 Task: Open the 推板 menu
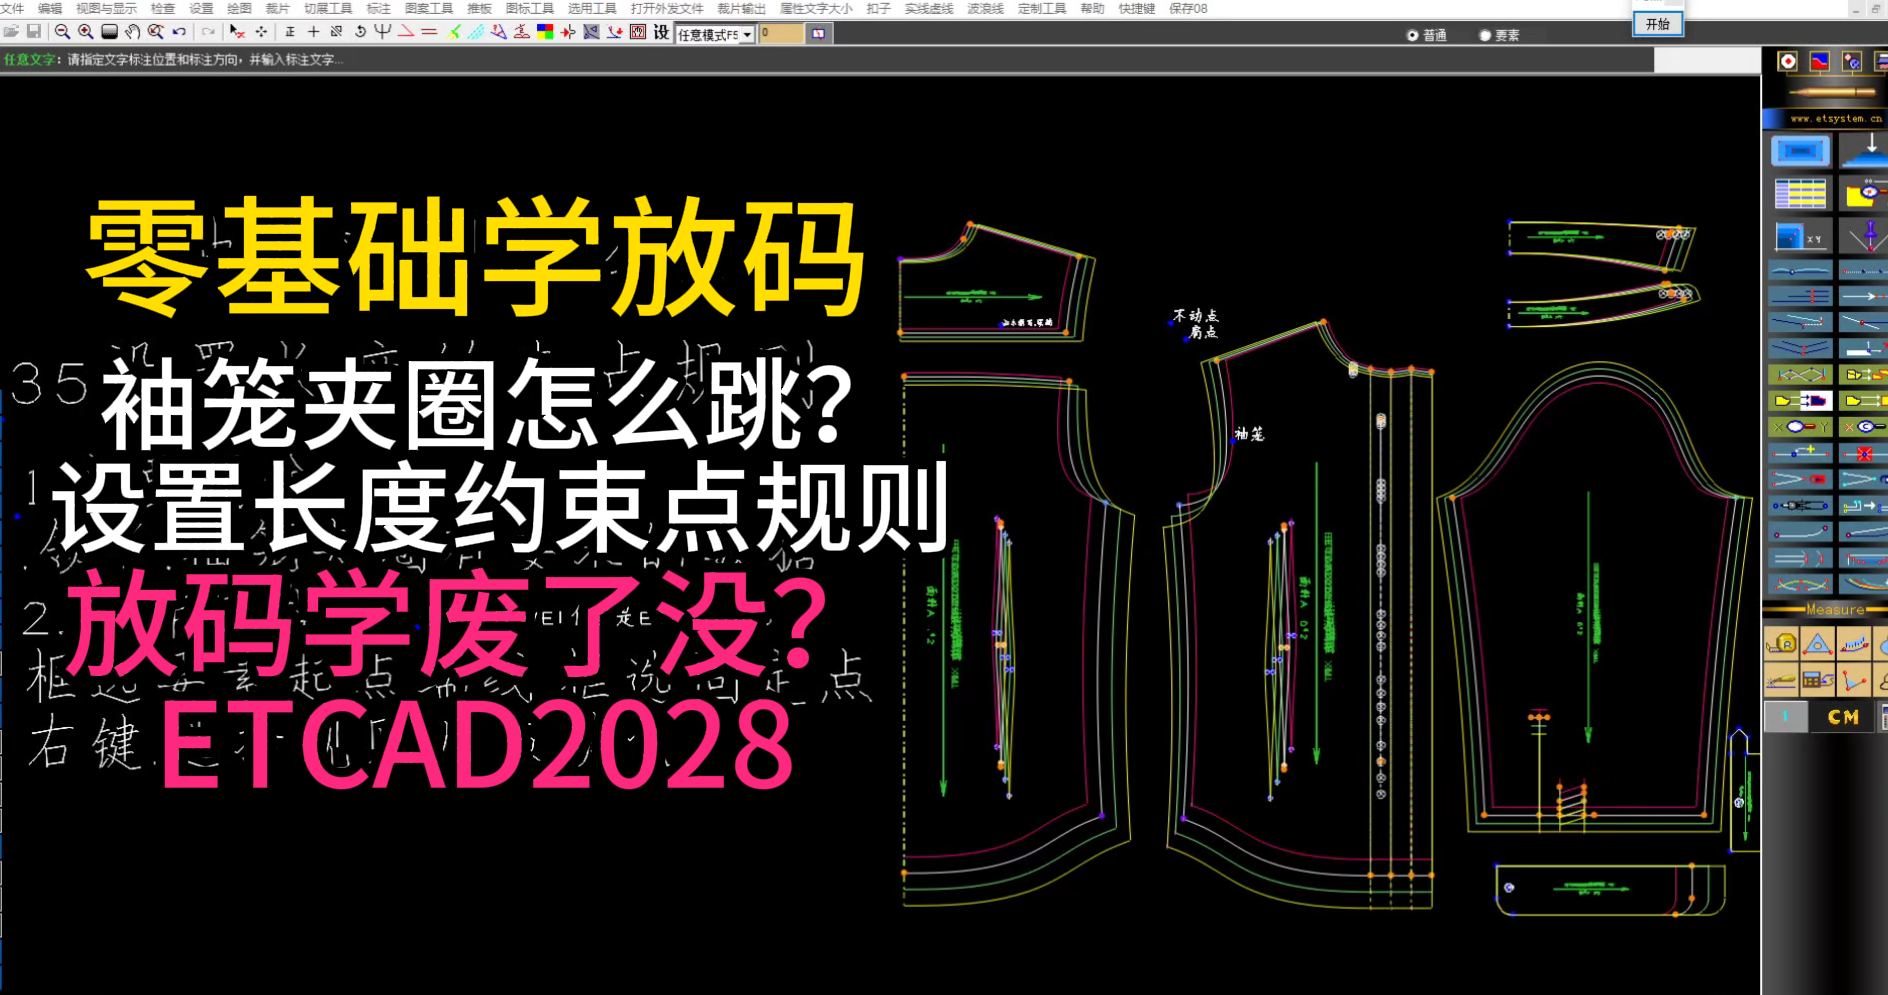479,8
